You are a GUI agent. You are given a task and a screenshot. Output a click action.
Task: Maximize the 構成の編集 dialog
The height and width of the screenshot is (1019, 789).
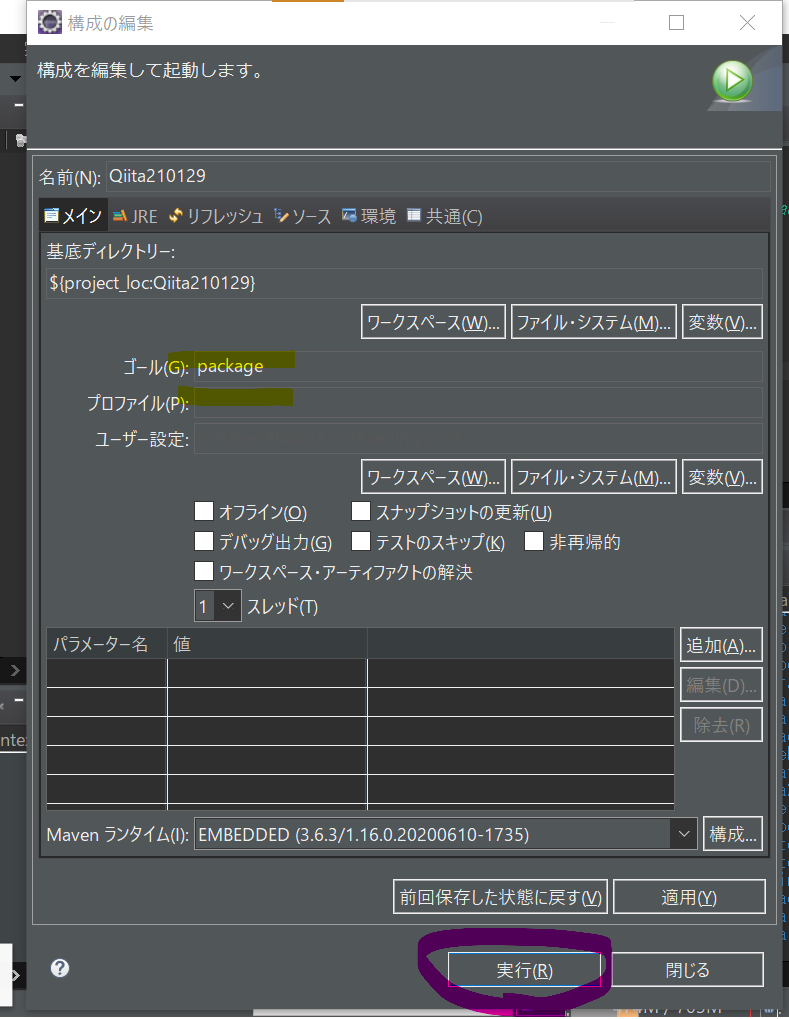677,23
